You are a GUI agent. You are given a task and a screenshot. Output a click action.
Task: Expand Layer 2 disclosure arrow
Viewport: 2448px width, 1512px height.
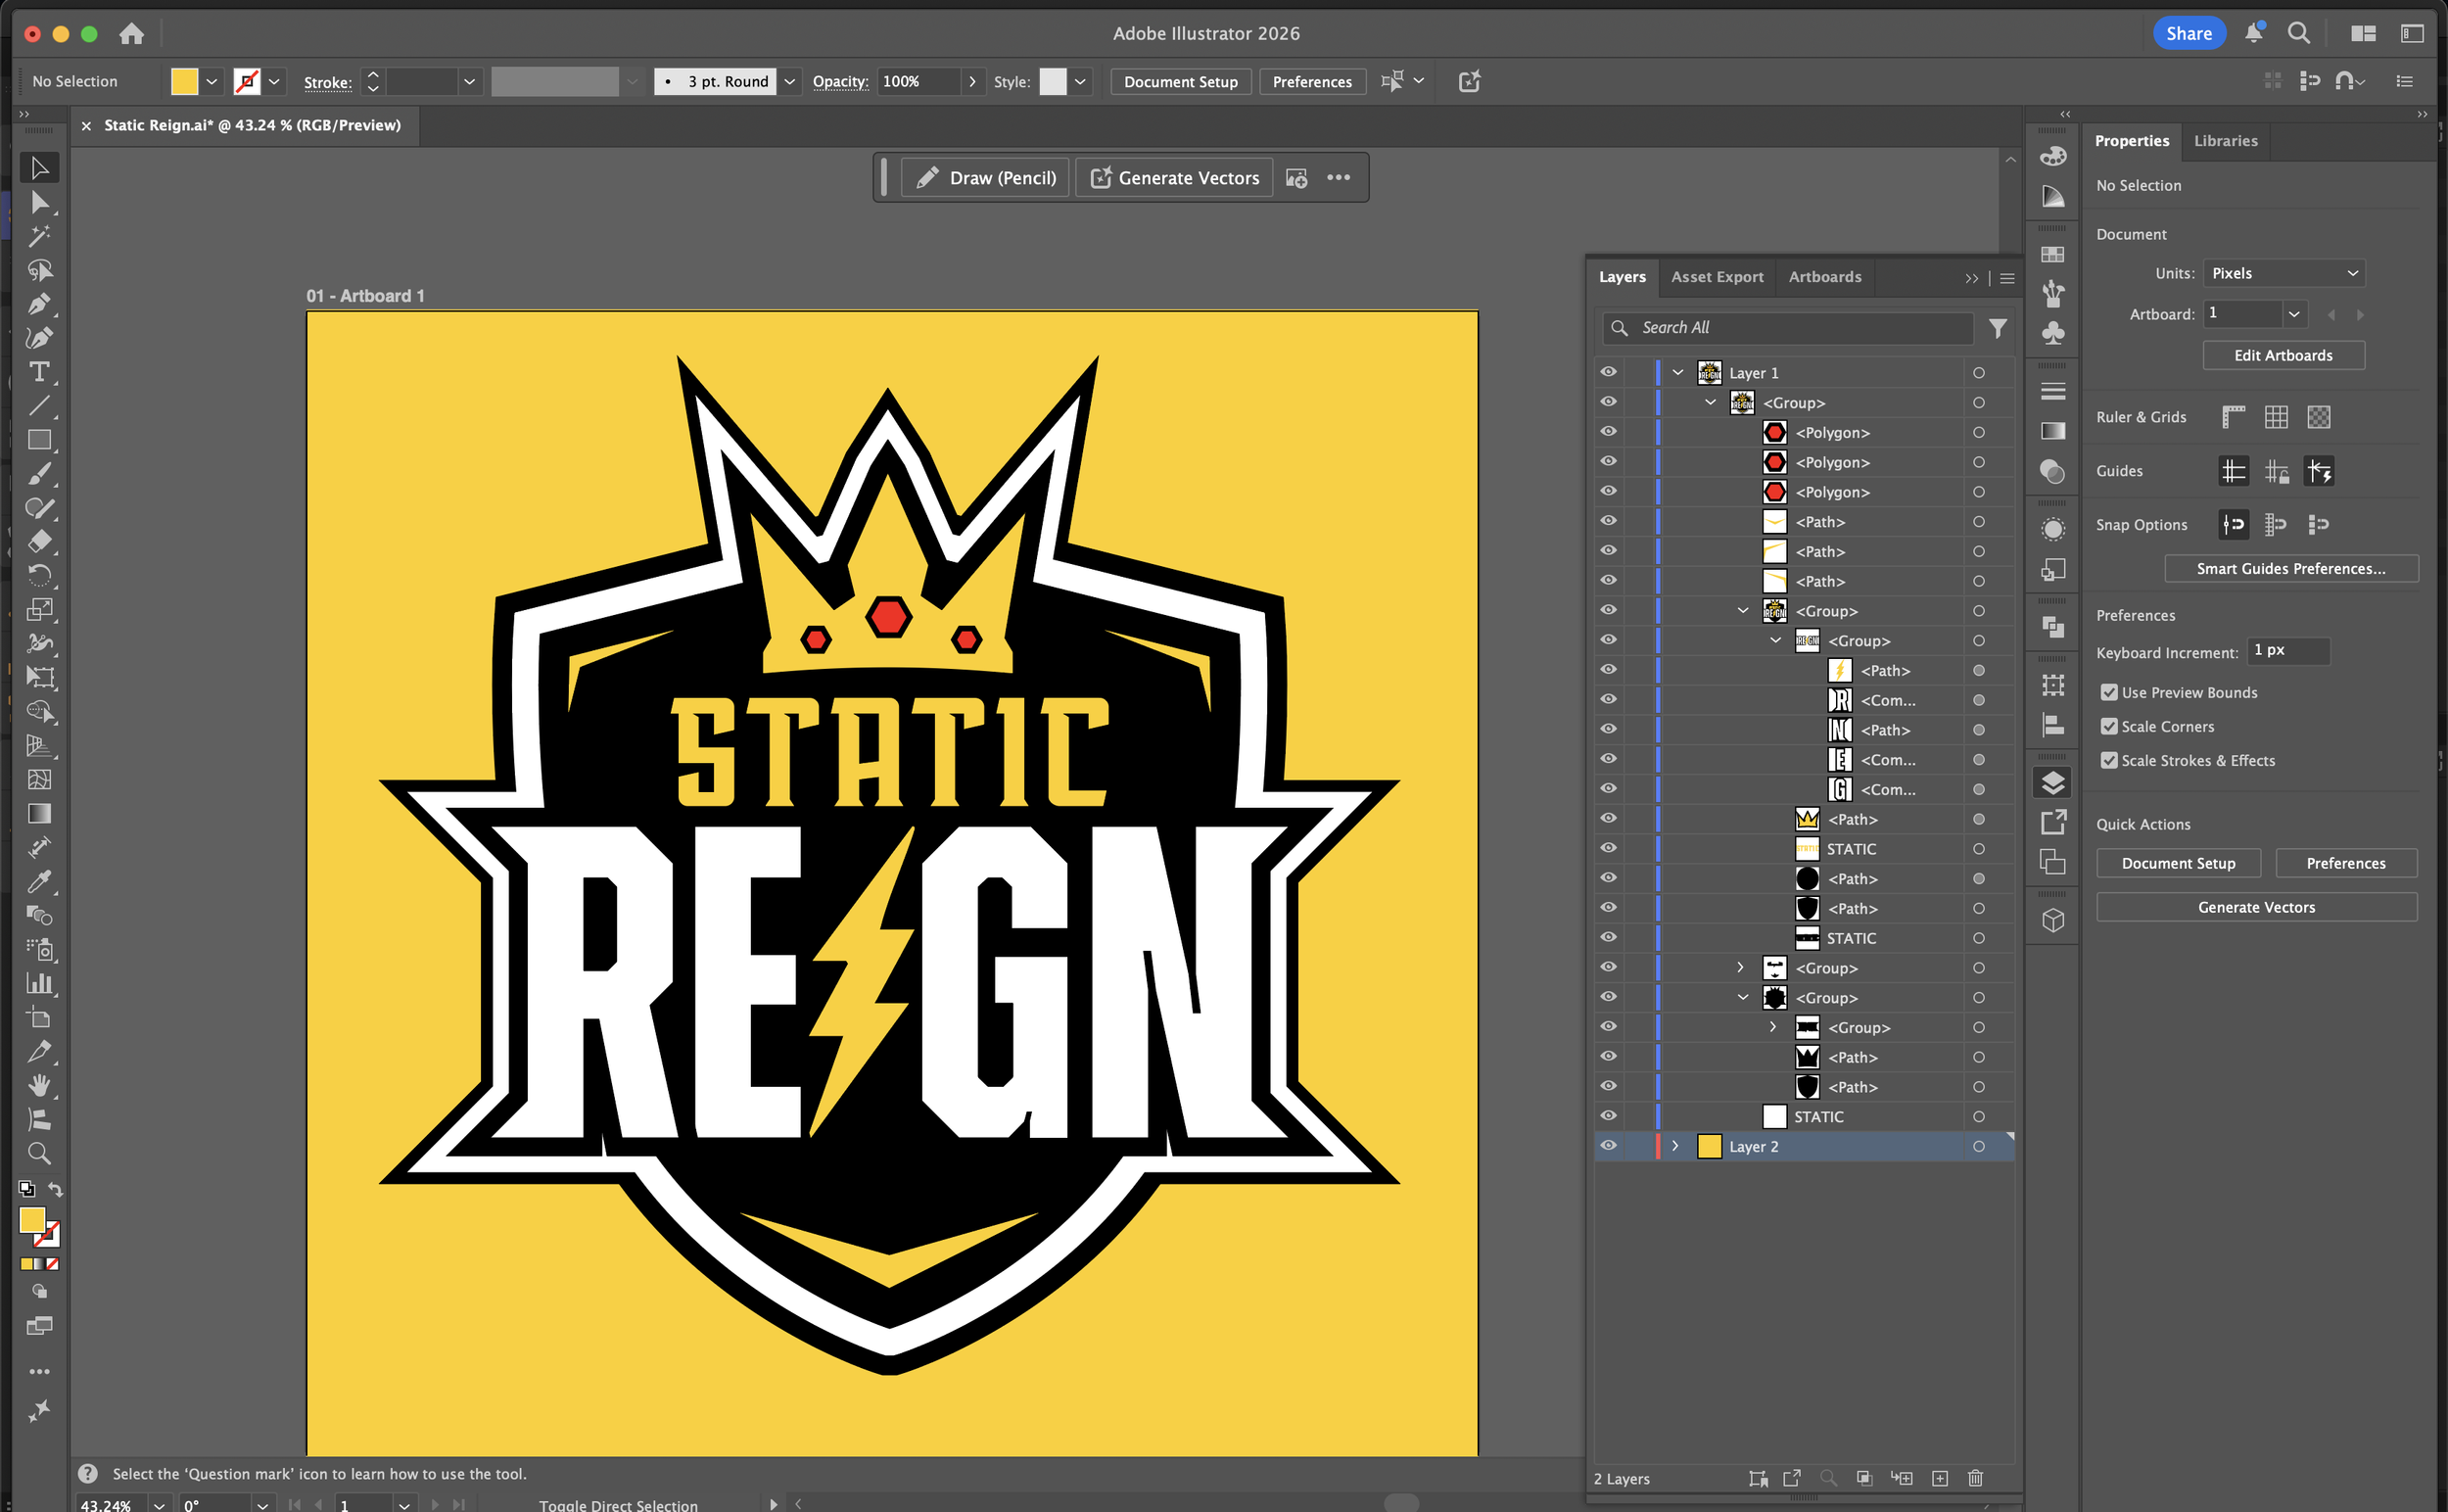point(1676,1146)
